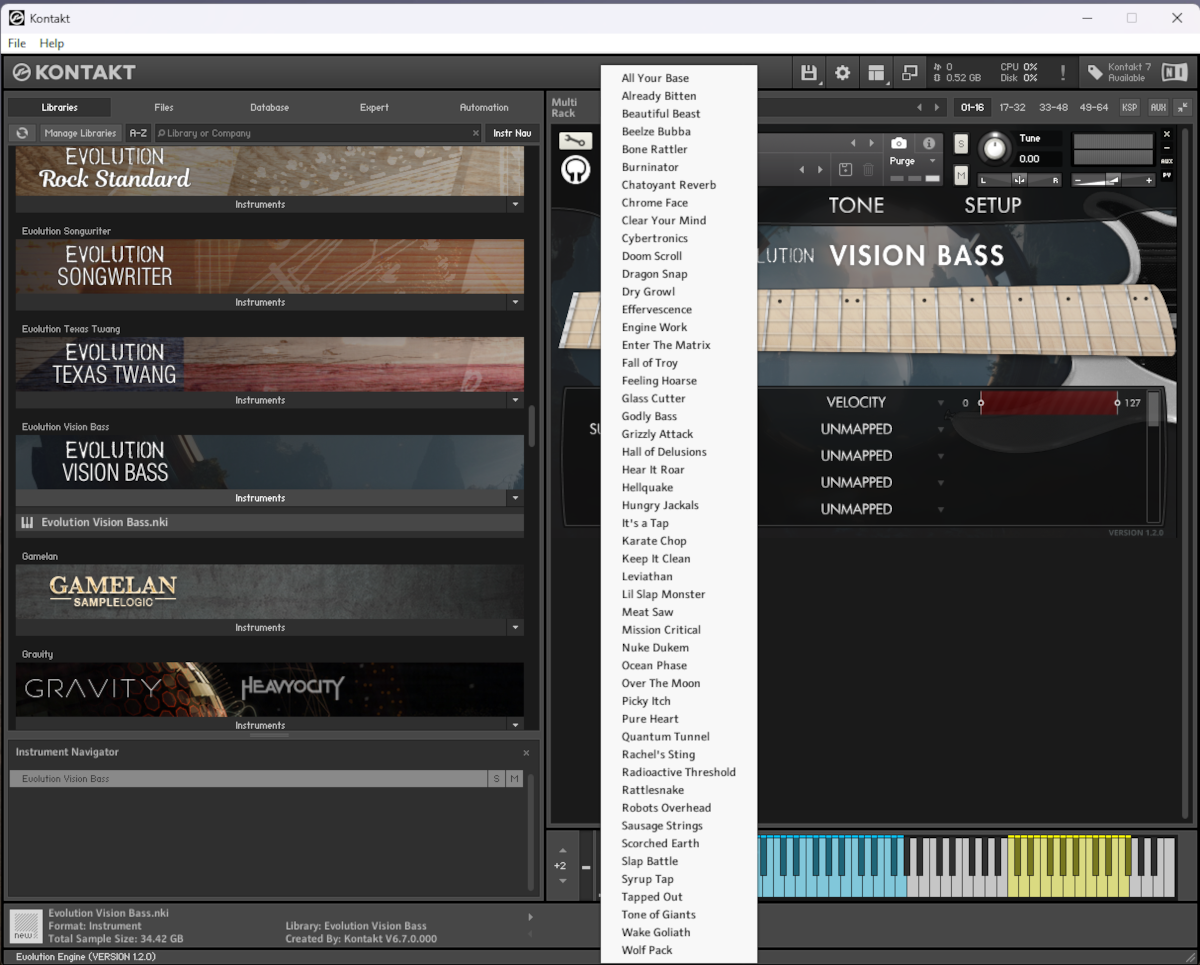Adjust the Tune knob
Screen dimensions: 1200x965
[x=994, y=149]
